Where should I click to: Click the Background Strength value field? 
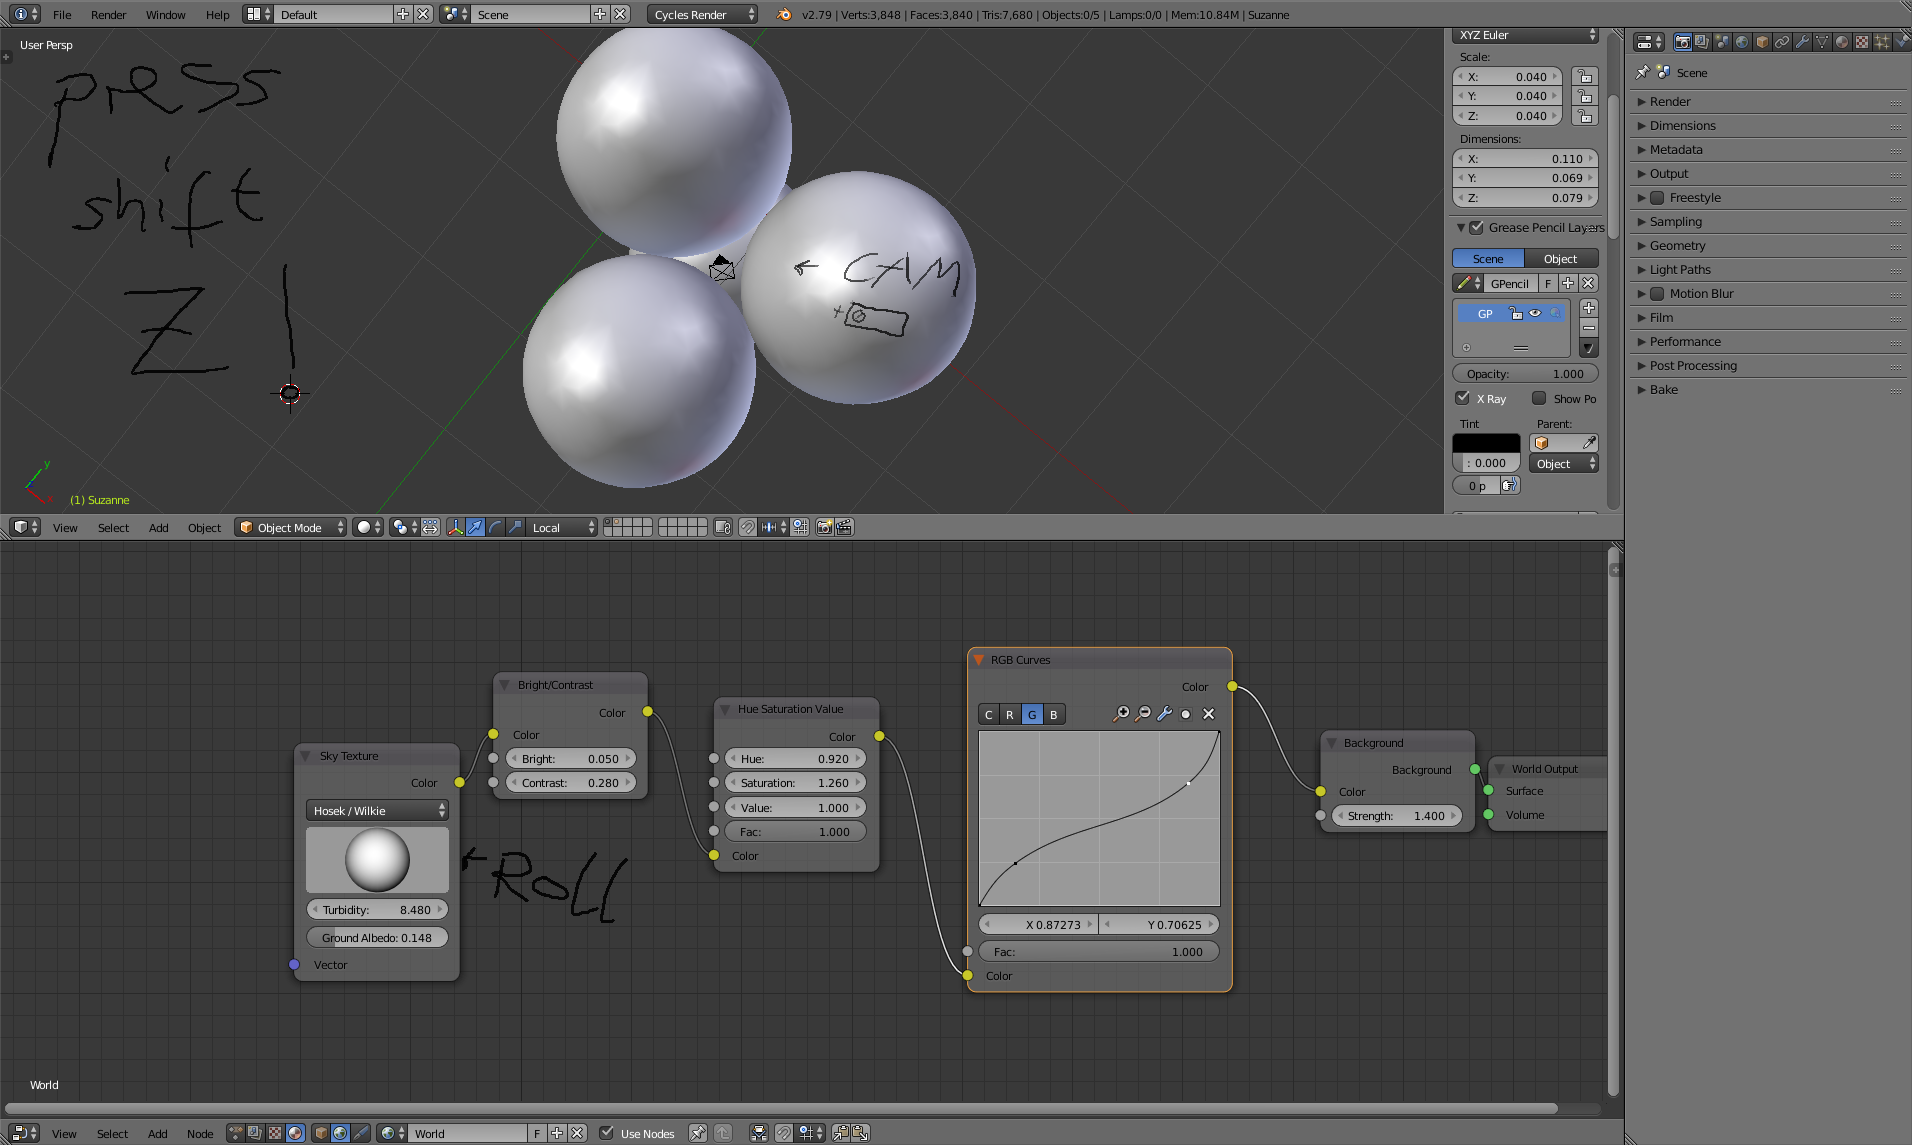point(1396,816)
